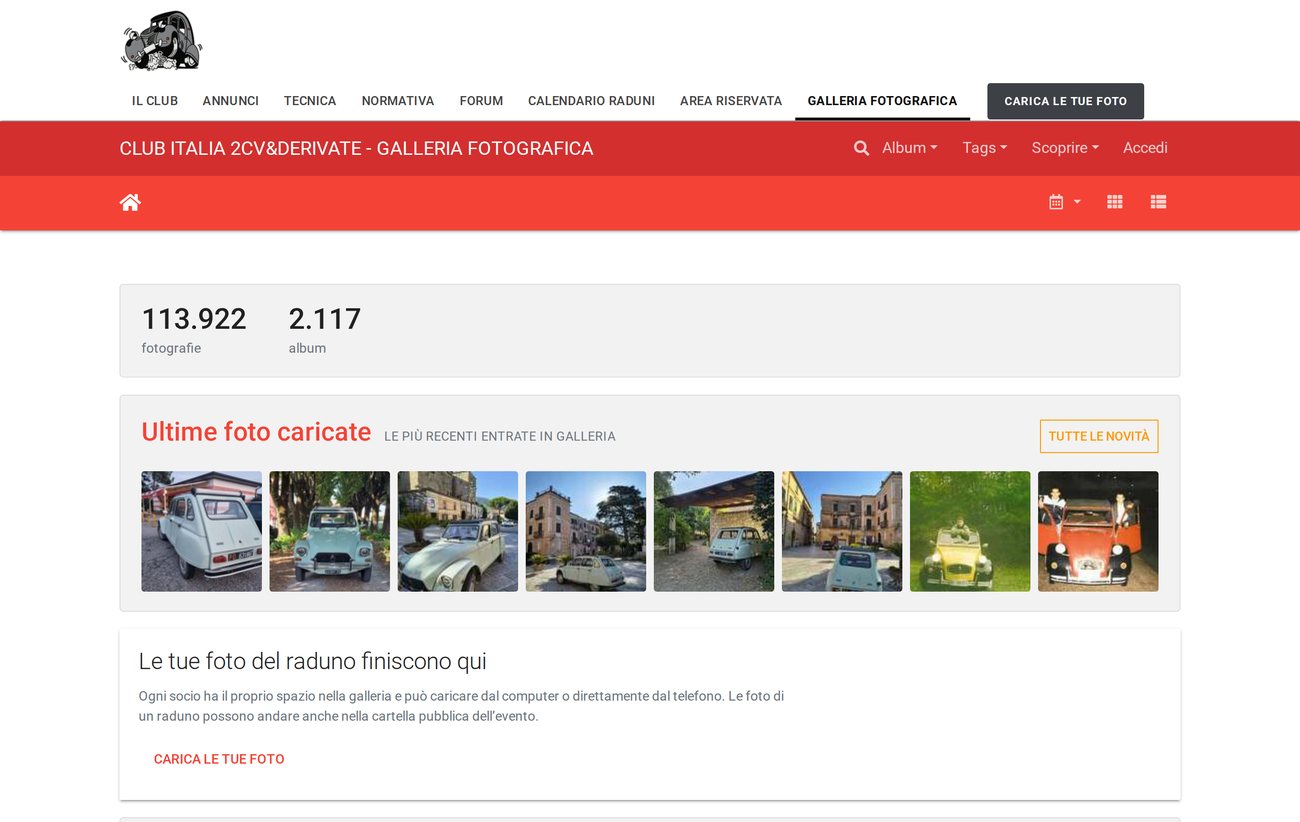Open thumbnail of the red 2CV at night

coord(1097,531)
